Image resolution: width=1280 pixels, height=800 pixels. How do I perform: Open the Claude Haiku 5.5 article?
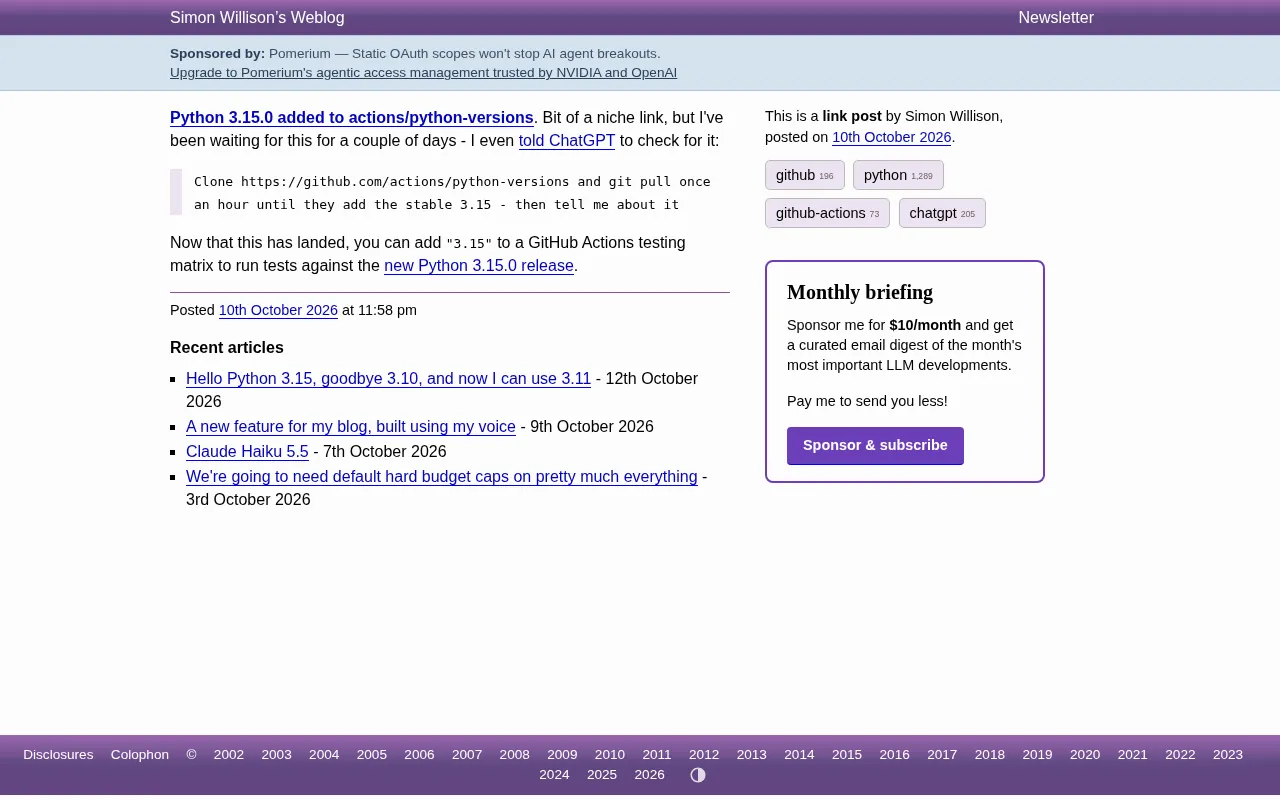click(247, 452)
